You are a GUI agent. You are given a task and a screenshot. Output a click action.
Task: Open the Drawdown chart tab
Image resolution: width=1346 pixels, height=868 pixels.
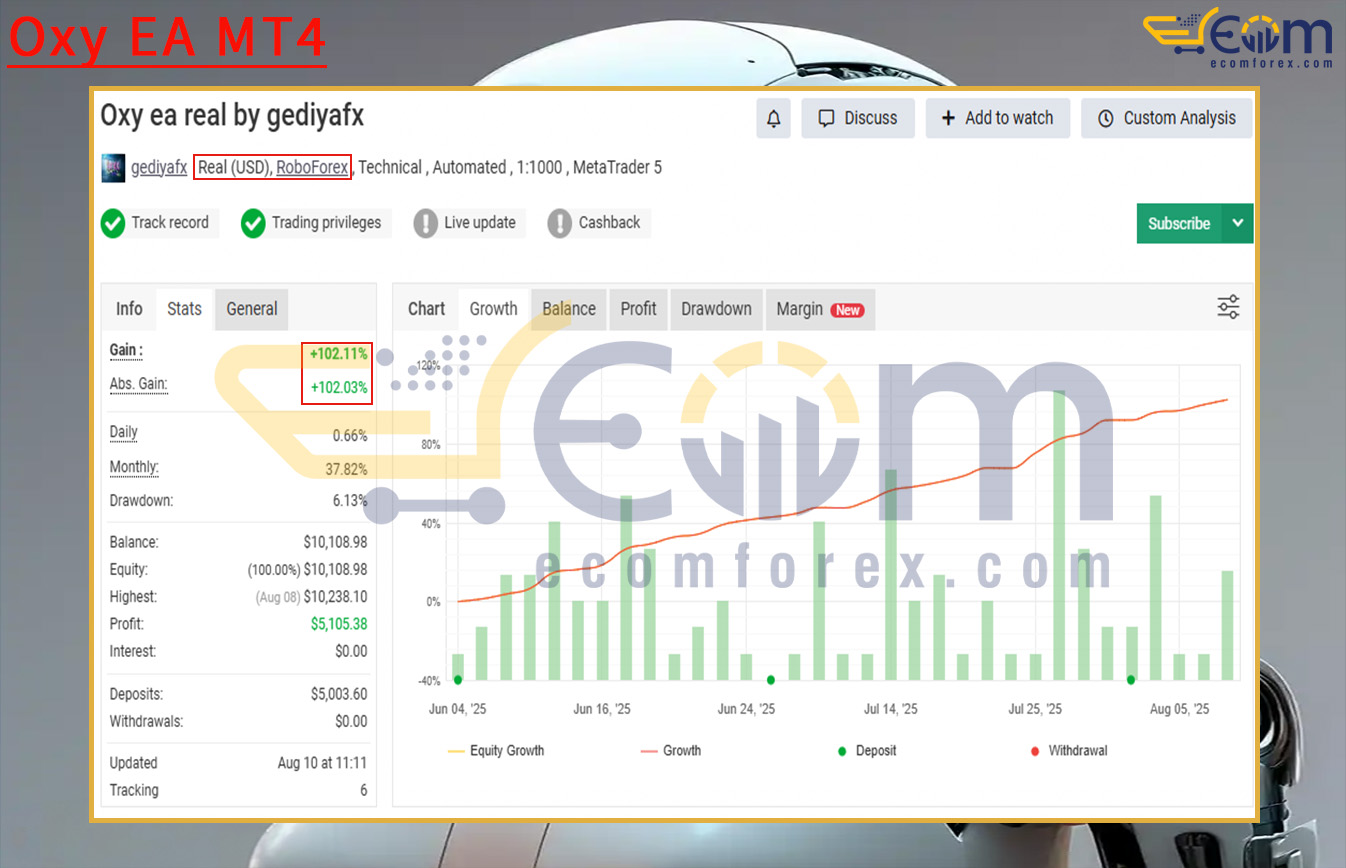(x=716, y=309)
